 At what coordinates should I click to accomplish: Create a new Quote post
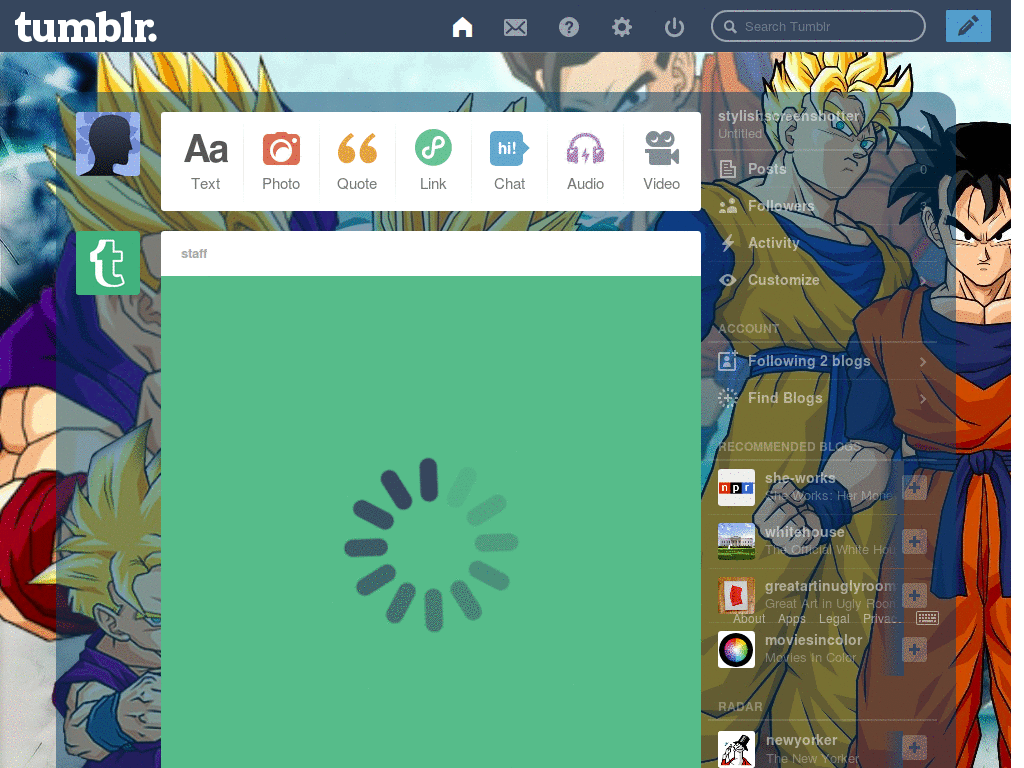(357, 161)
